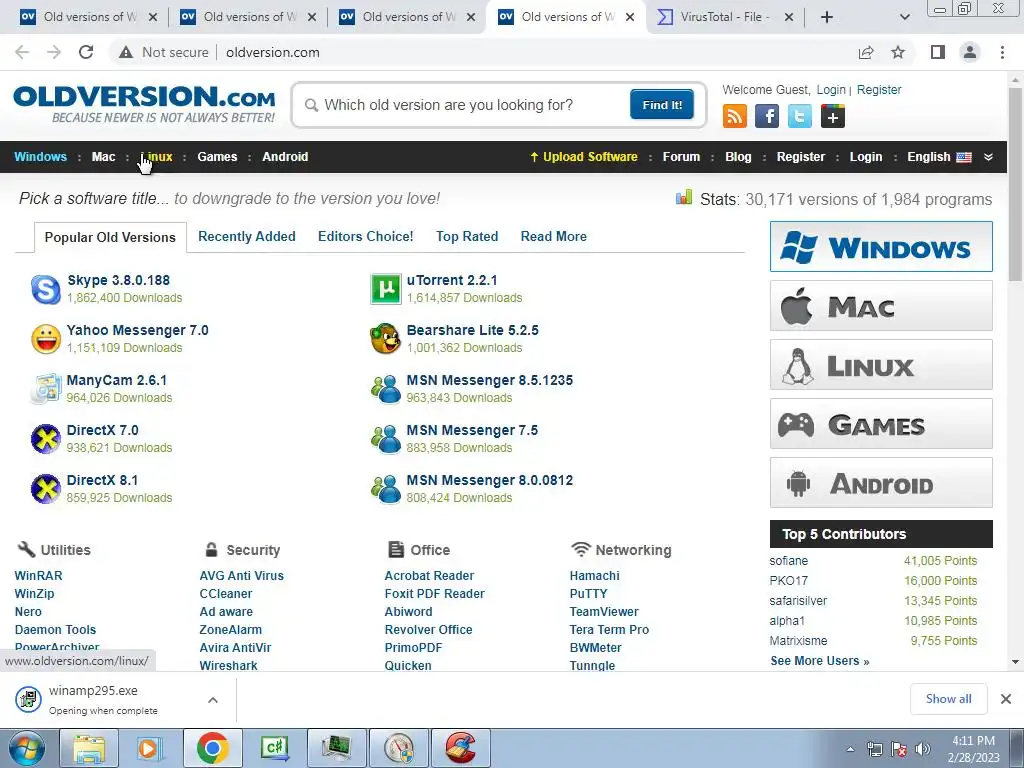Open the CCleaner link under Security
This screenshot has width=1024, height=768.
coord(226,594)
